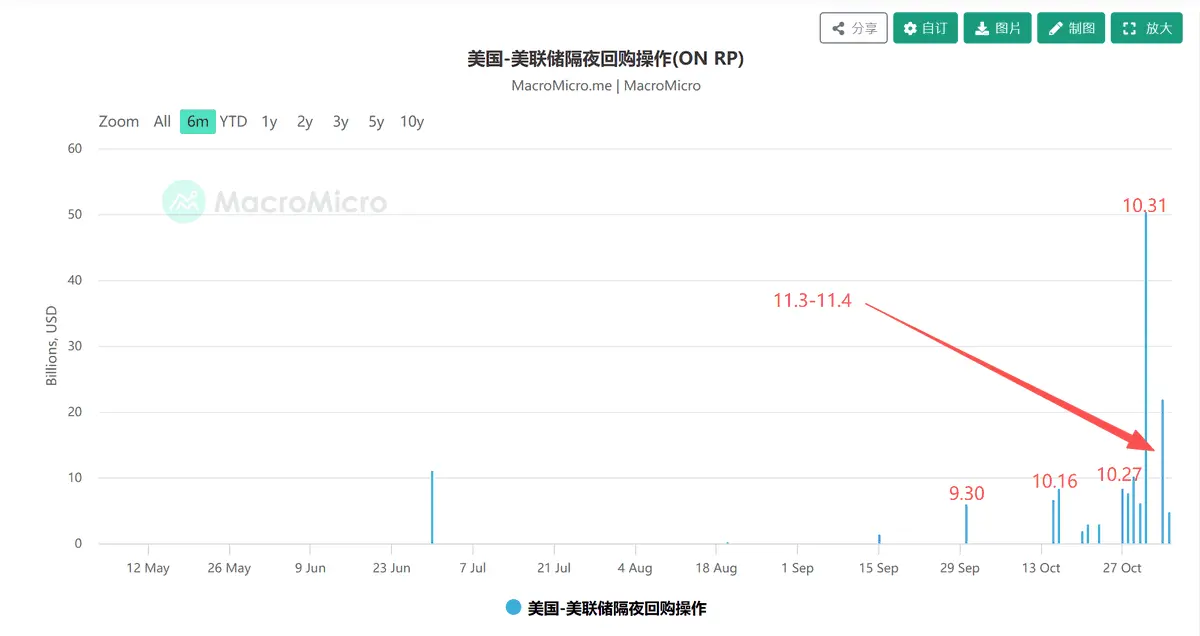Click the download icon in 图片
The image size is (1200, 636).
pyautogui.click(x=982, y=28)
